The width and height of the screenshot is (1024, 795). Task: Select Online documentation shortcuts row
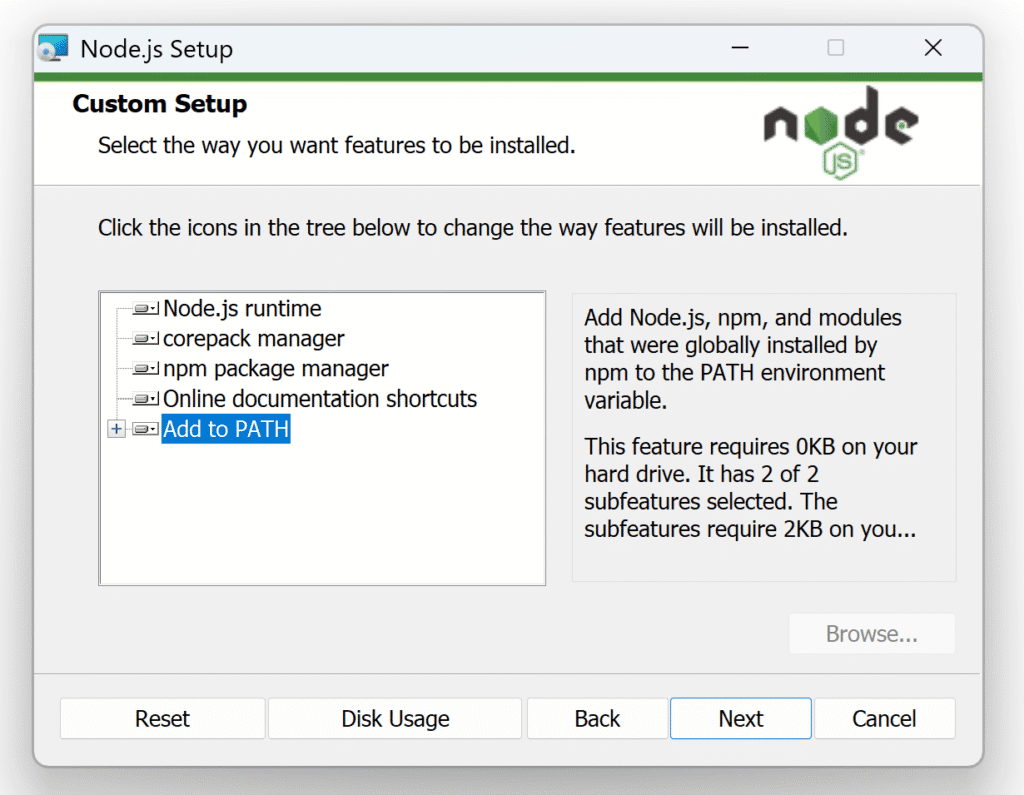[x=320, y=398]
